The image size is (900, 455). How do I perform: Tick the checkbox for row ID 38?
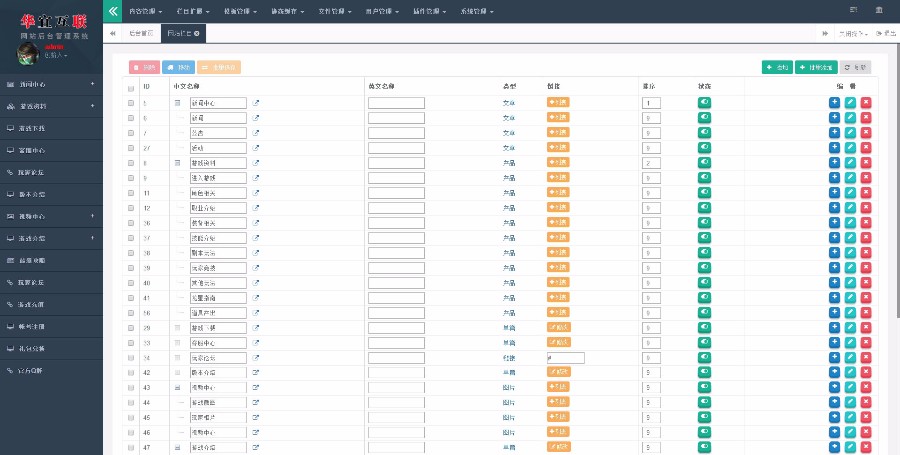point(131,253)
